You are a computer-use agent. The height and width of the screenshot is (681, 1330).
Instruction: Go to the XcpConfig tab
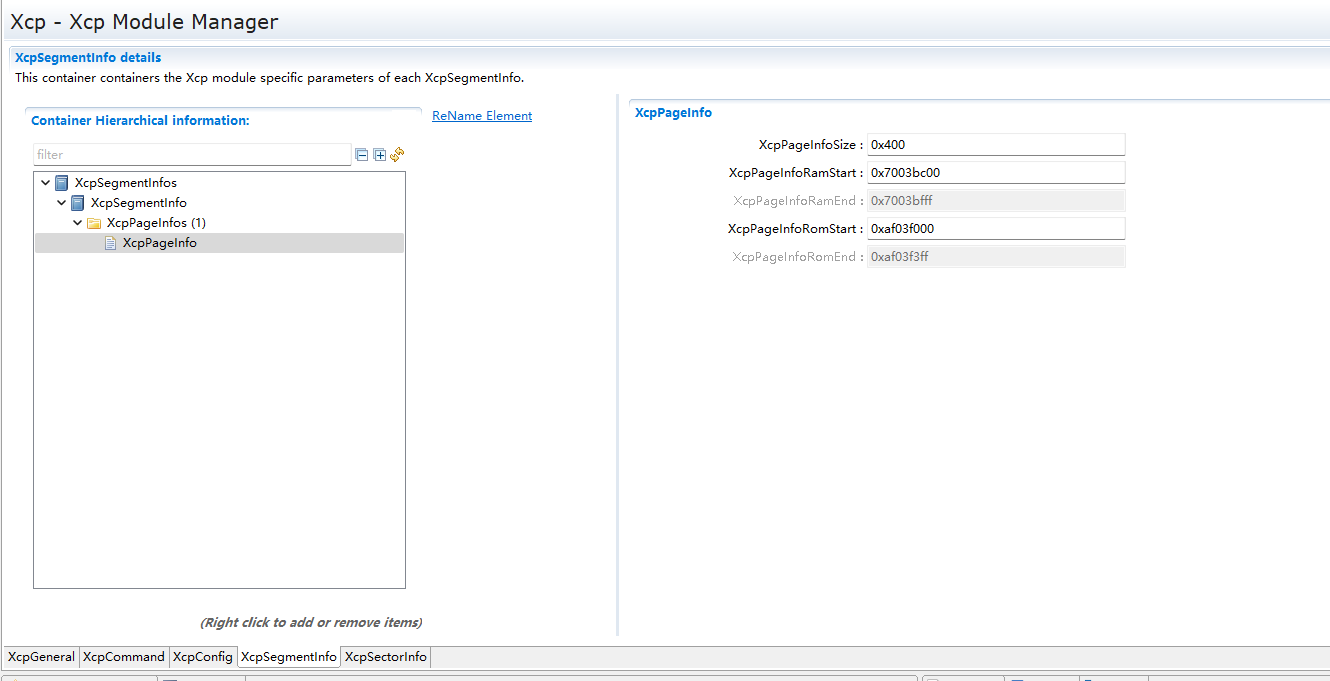pyautogui.click(x=202, y=657)
